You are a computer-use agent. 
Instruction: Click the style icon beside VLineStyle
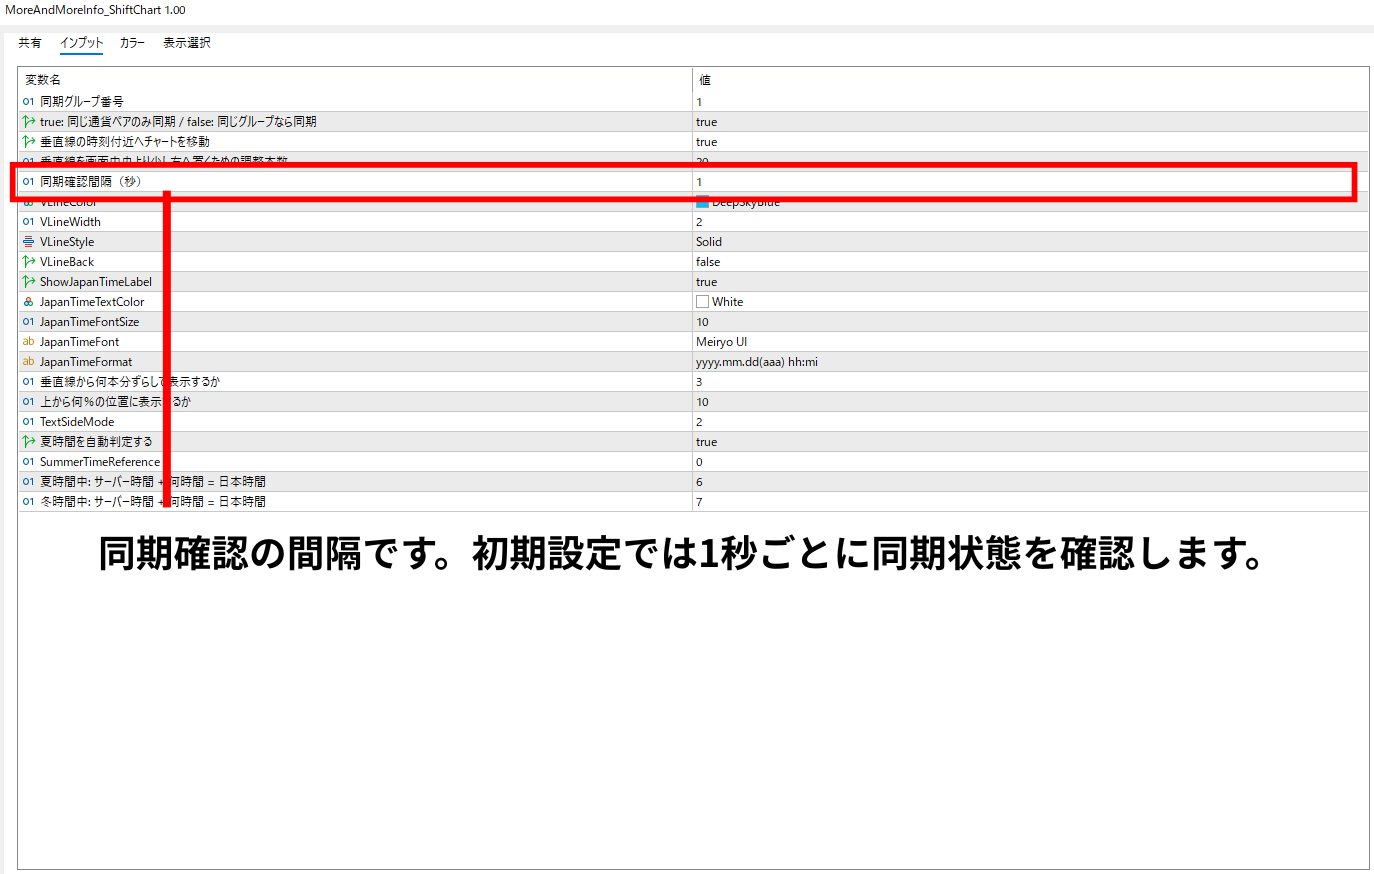click(28, 242)
